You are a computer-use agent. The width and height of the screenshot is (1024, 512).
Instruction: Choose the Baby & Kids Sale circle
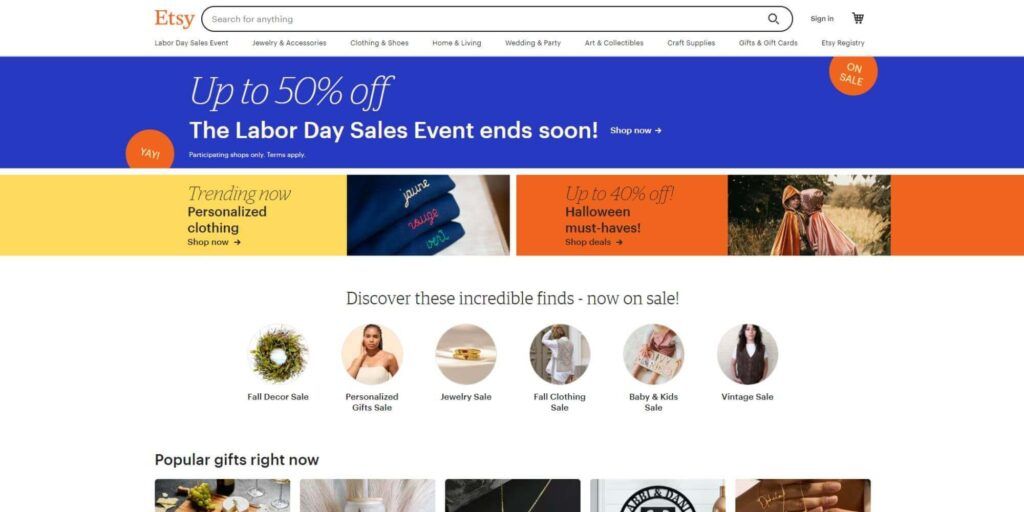click(x=653, y=355)
